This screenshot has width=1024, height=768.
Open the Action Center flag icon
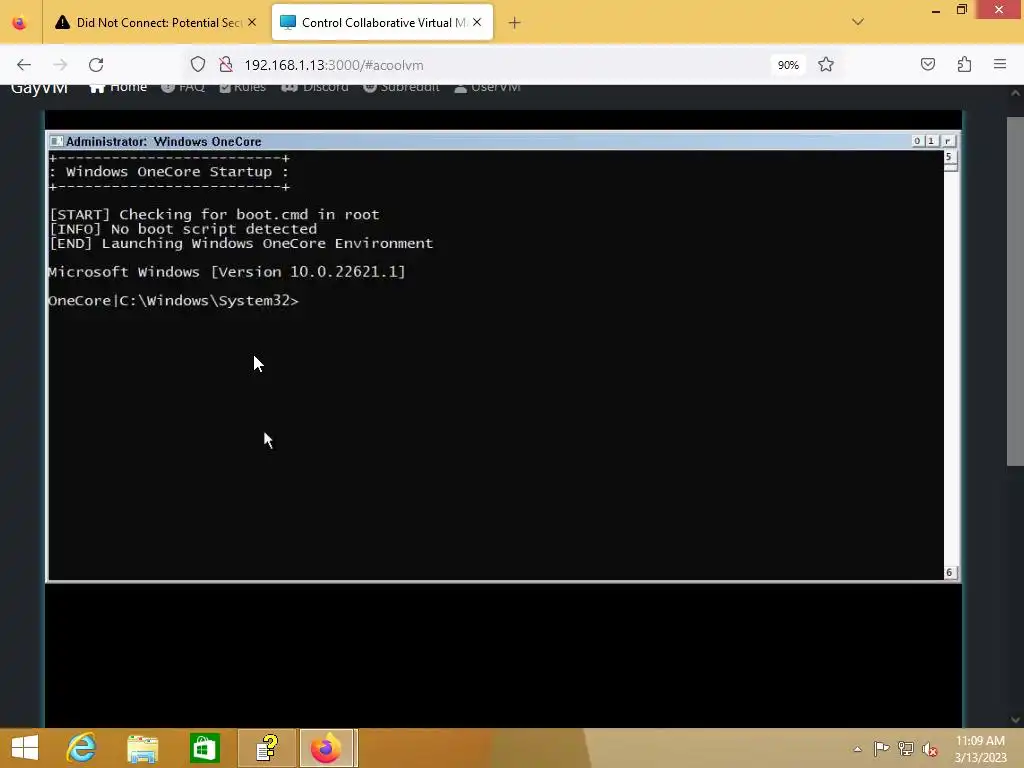[x=881, y=748]
